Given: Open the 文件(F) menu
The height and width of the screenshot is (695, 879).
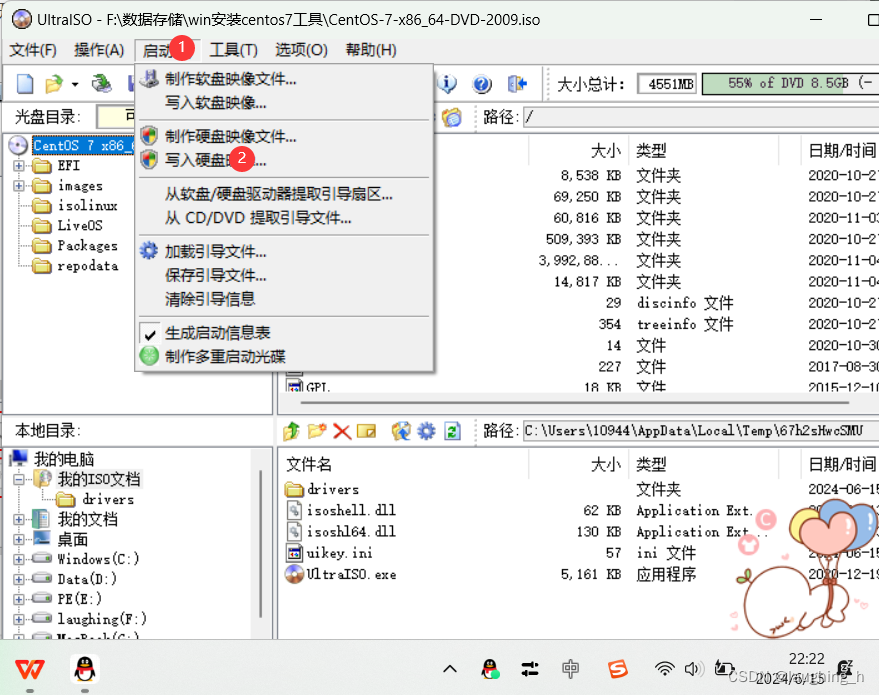Looking at the screenshot, I should click(33, 50).
